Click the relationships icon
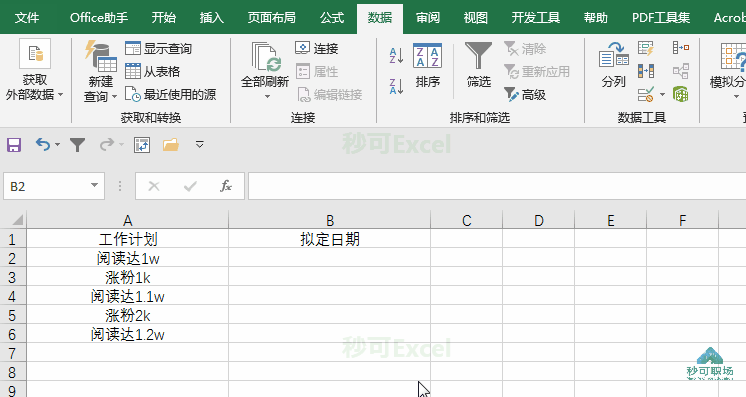This screenshot has height=397, width=746. point(681,71)
